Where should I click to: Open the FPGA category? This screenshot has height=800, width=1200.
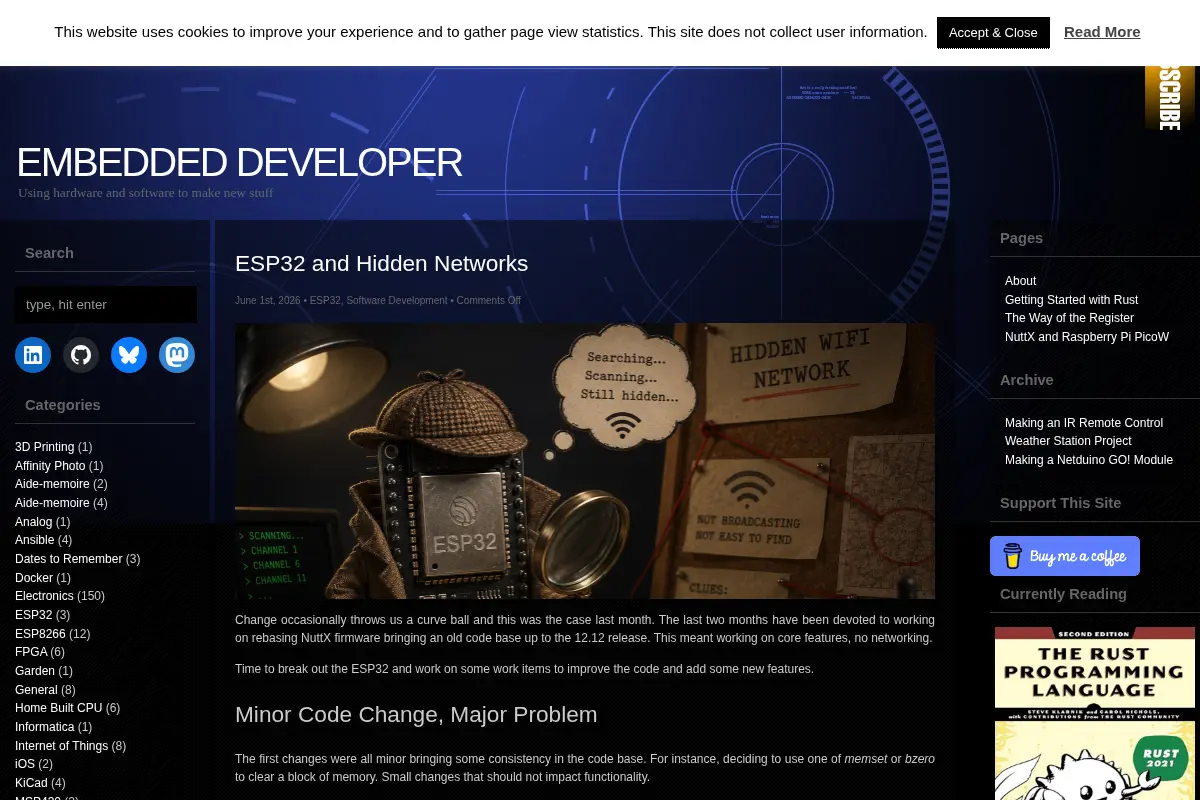click(31, 652)
